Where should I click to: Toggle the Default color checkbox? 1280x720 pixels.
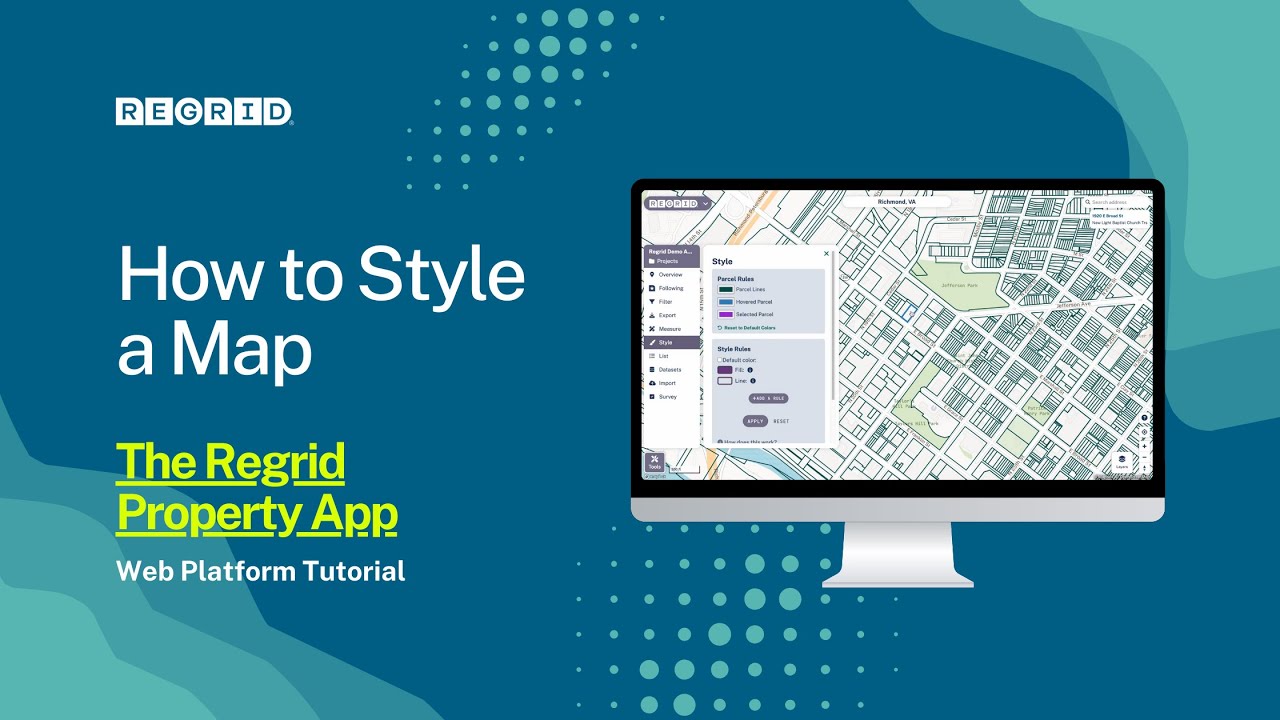tap(720, 360)
